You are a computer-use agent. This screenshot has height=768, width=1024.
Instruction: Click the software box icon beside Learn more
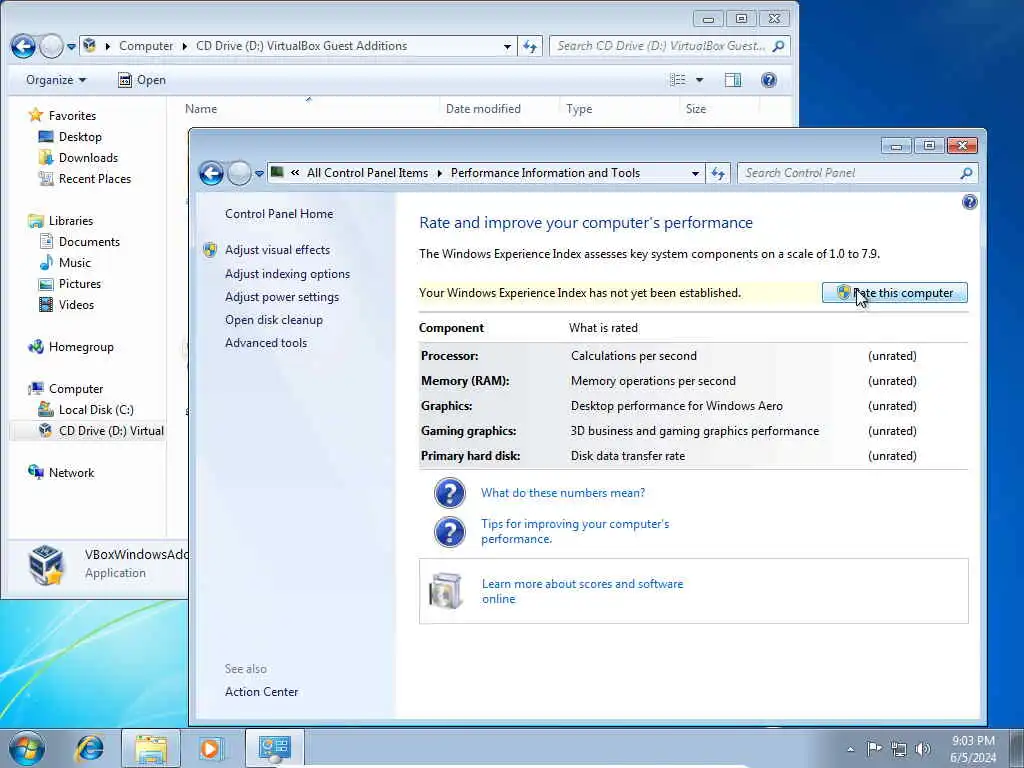446,590
